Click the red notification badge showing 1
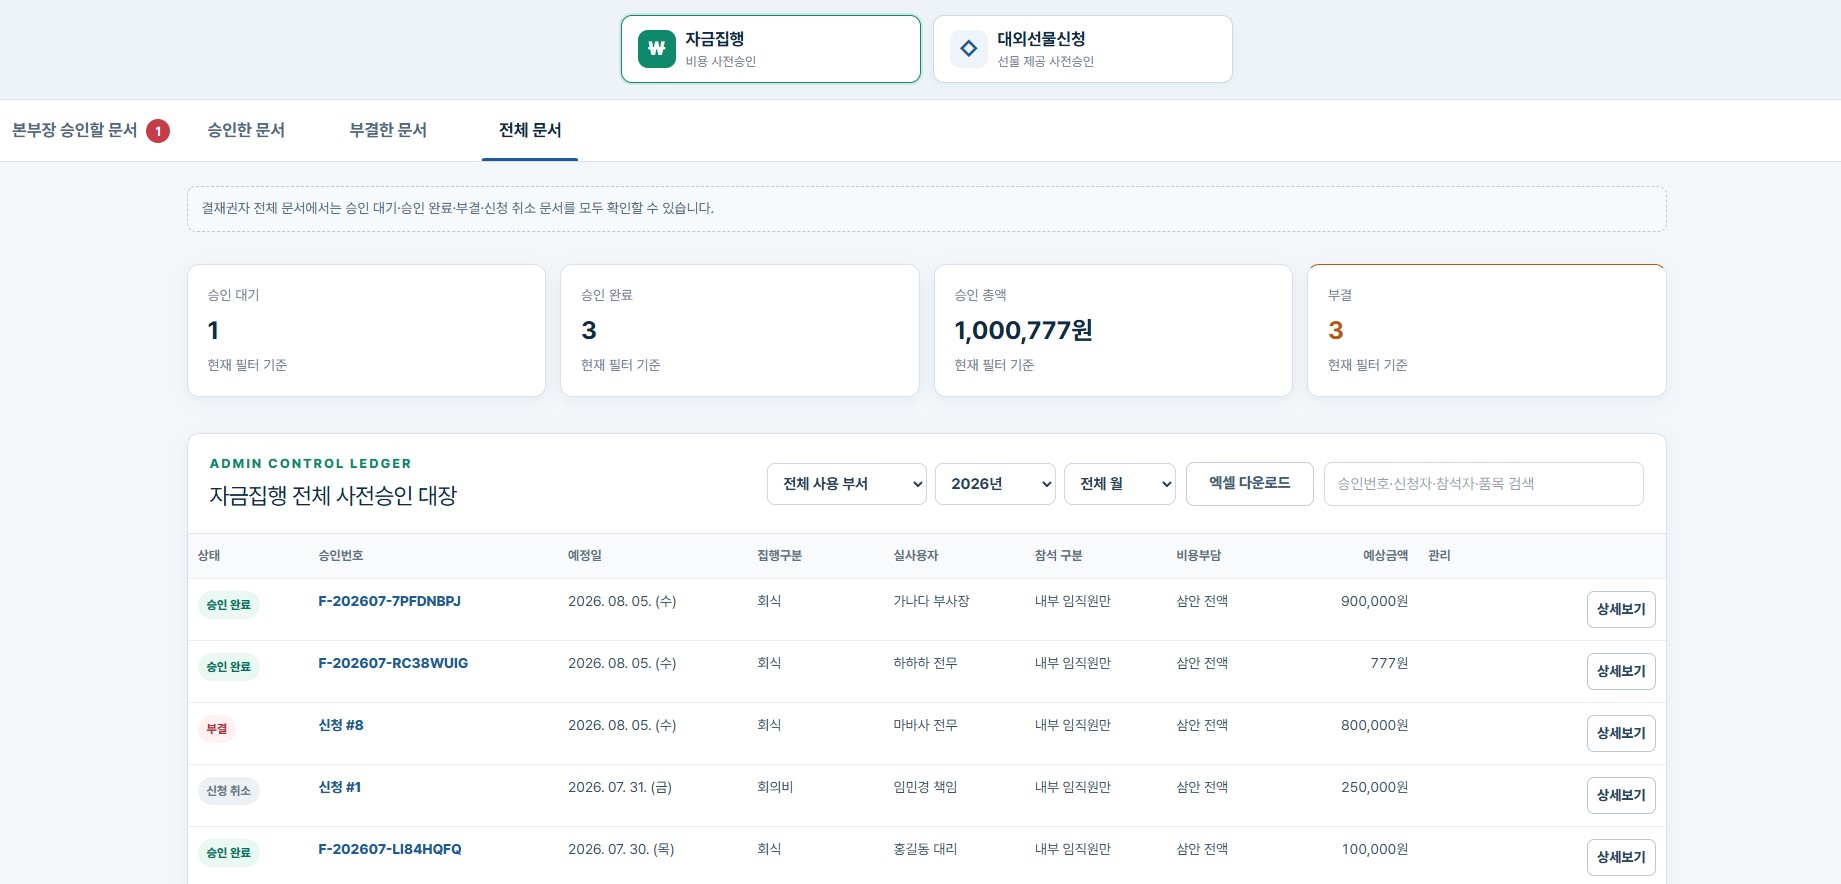The width and height of the screenshot is (1841, 884). (x=158, y=131)
